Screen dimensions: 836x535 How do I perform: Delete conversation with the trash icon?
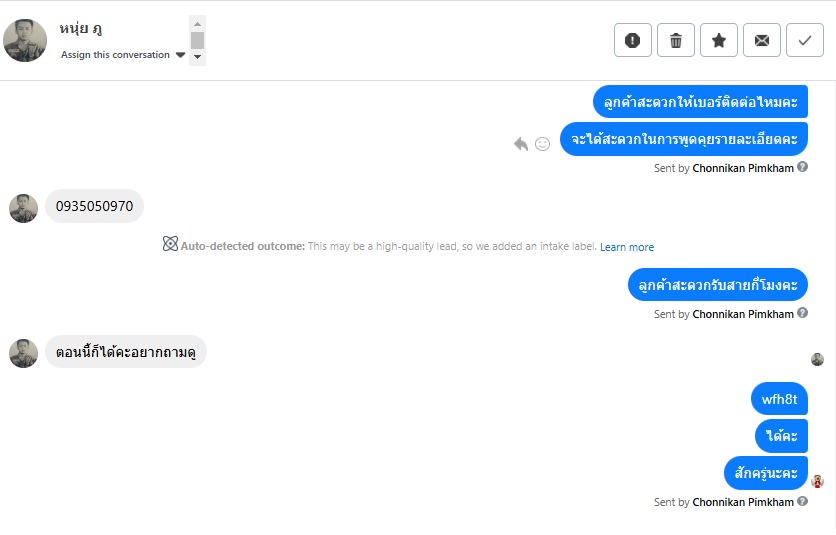click(x=675, y=40)
